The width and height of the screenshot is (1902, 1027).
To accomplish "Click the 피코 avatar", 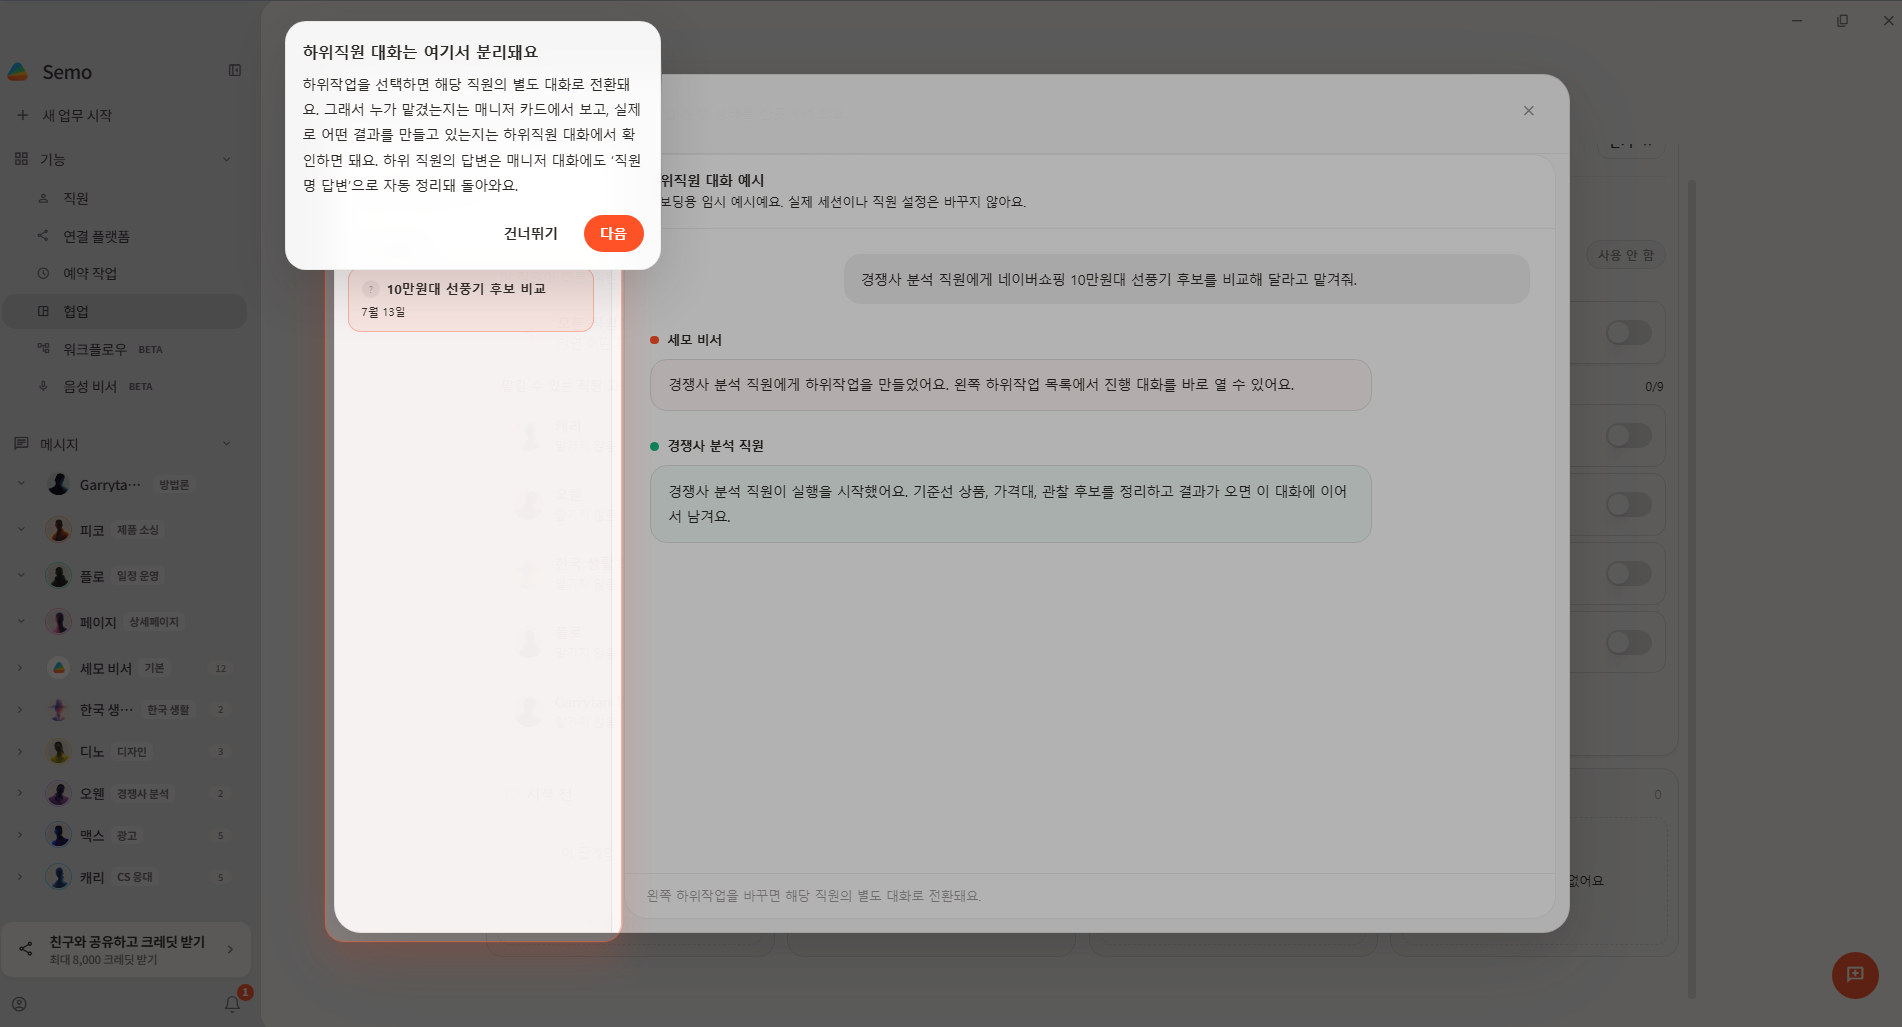I will tap(59, 530).
